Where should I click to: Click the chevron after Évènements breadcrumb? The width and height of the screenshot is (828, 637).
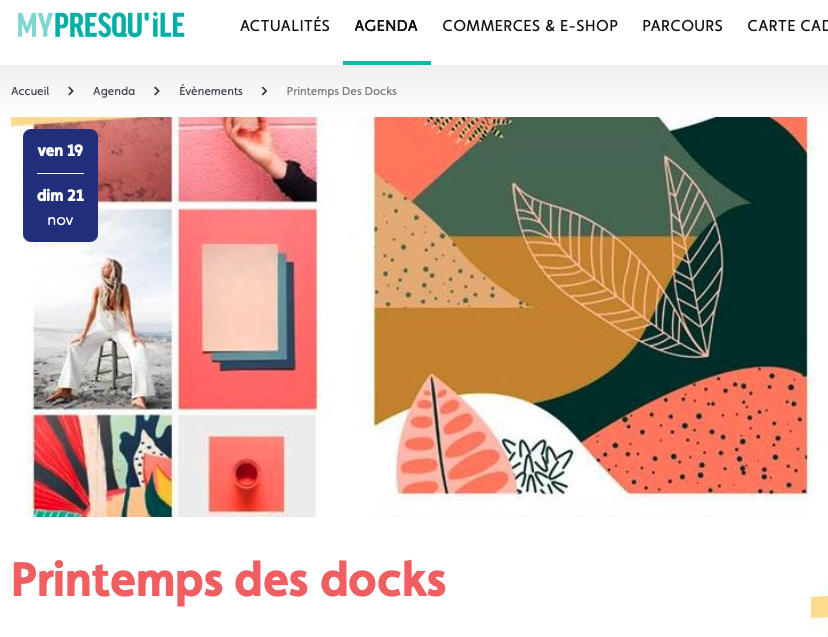(x=264, y=91)
